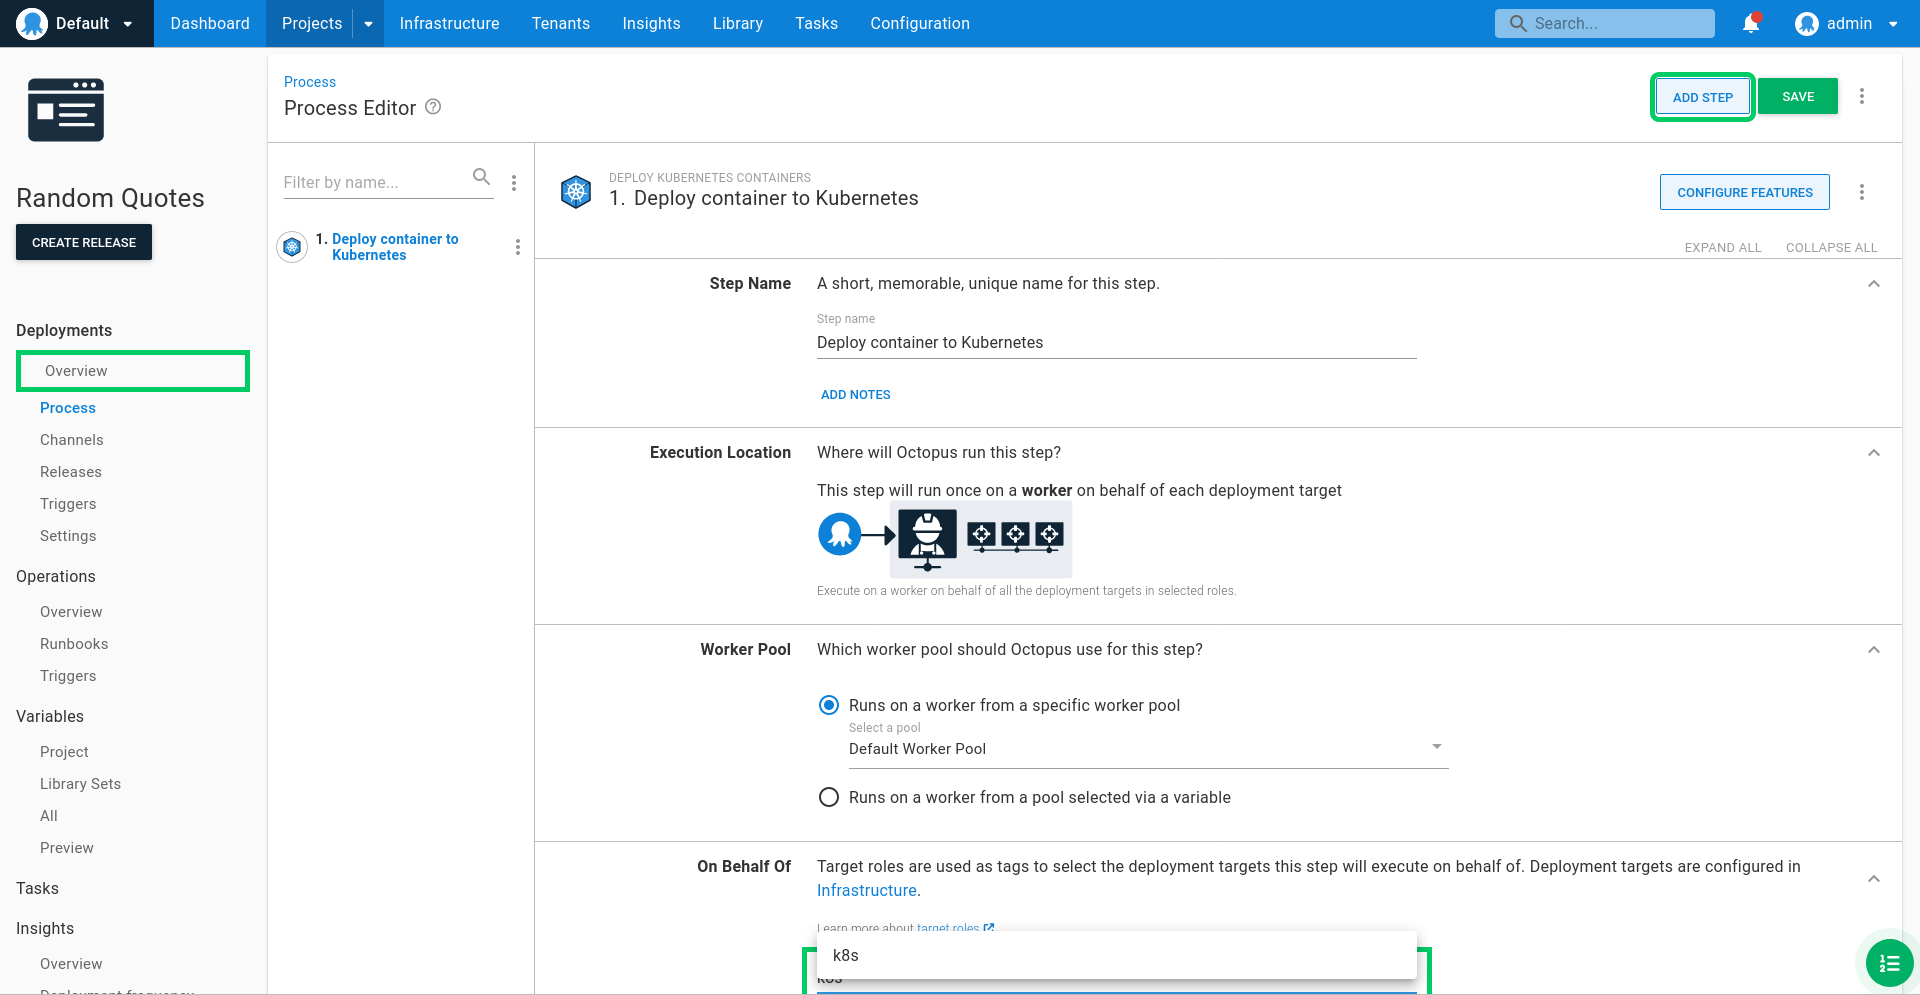Open the Dashboard page

click(x=210, y=23)
